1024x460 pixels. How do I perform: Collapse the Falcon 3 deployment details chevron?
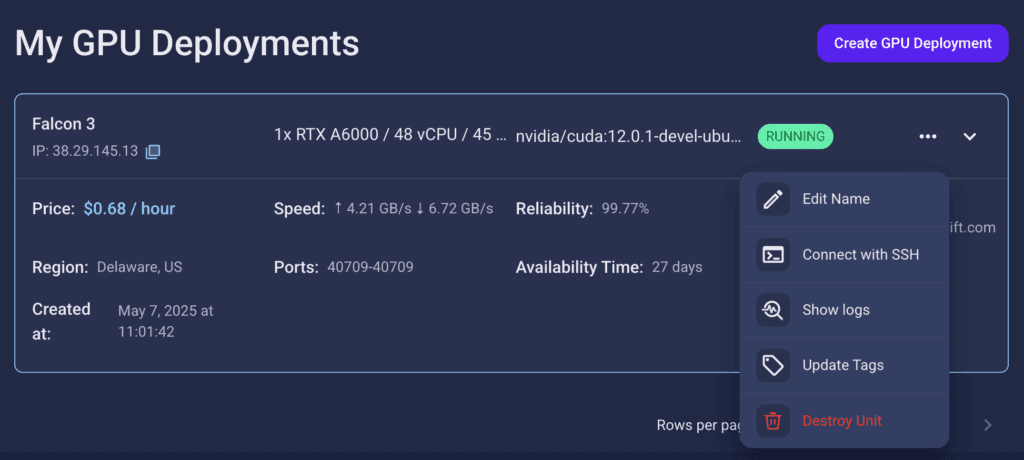click(969, 136)
